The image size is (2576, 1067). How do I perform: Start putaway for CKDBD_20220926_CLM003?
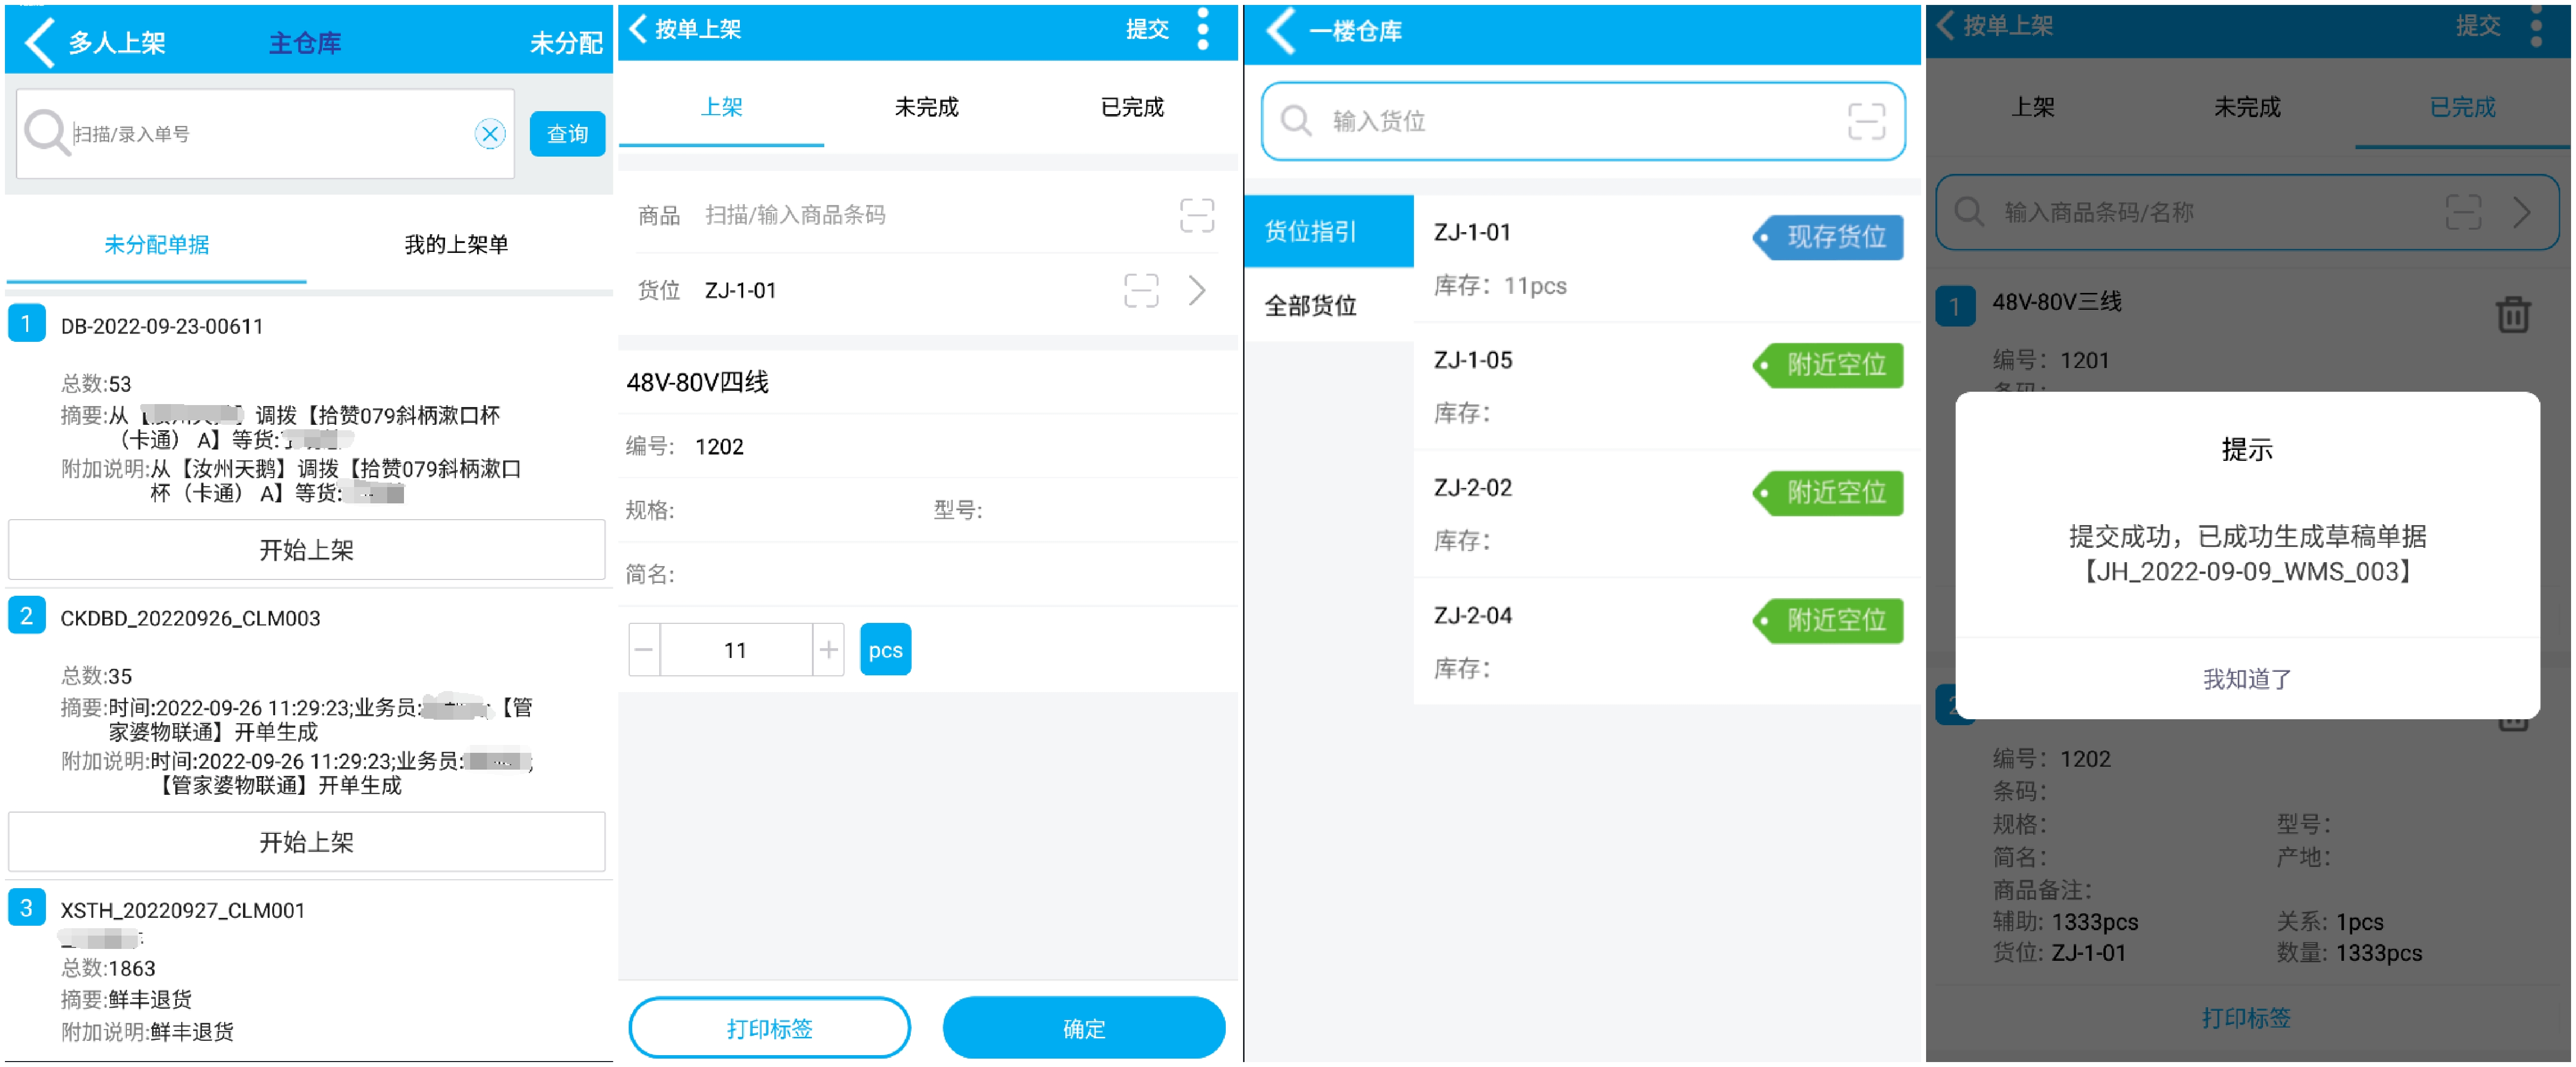click(x=307, y=842)
